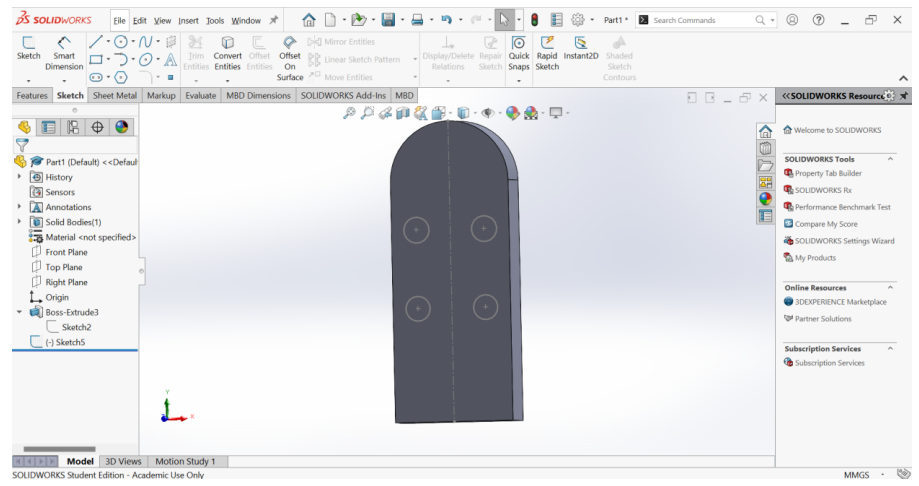Click the tree filter funnel icon
Viewport: 919px width, 486px height.
(x=22, y=145)
